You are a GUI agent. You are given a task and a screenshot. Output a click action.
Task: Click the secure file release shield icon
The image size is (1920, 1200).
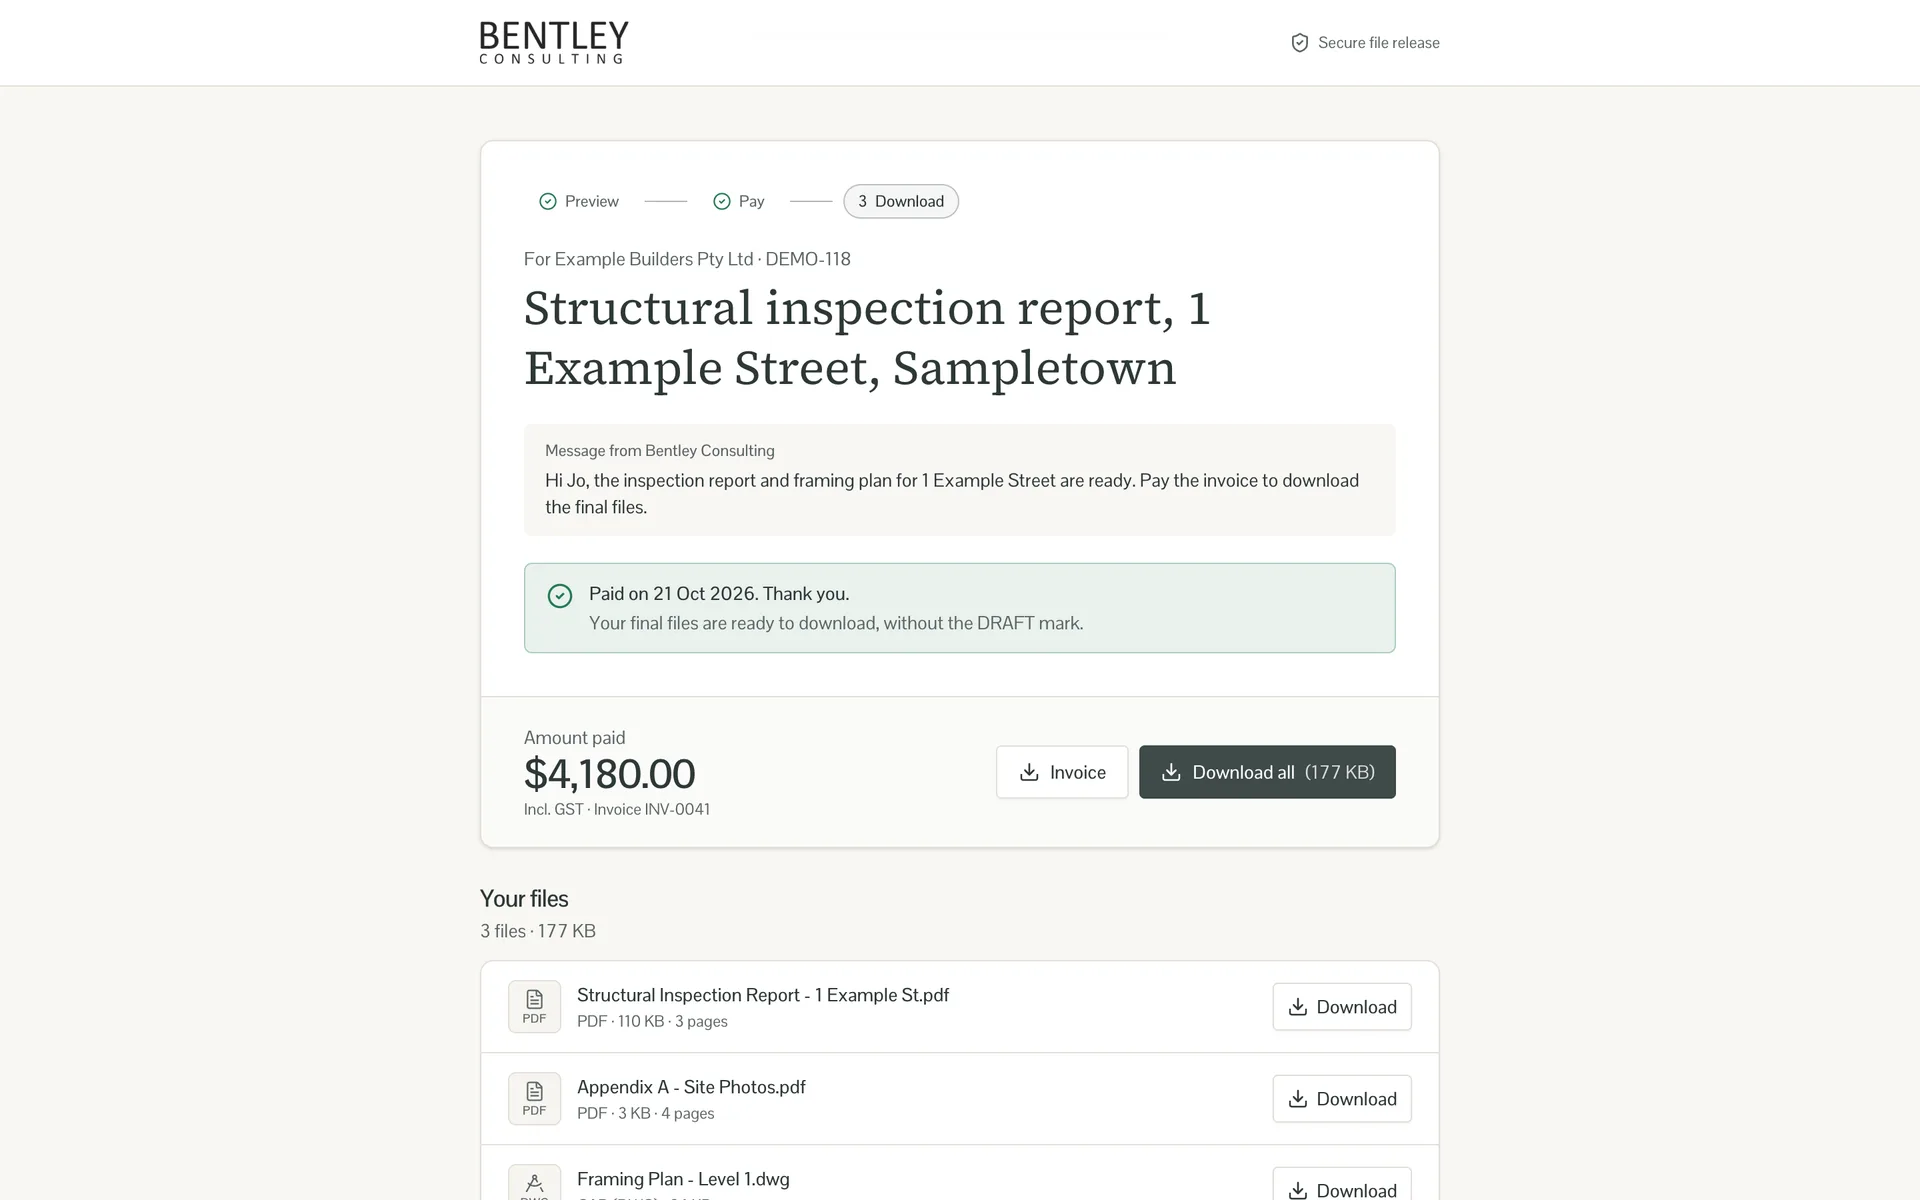1299,43
